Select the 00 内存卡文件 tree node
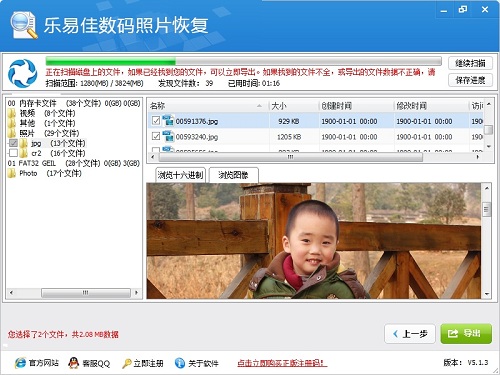Image resolution: width=500 pixels, height=375 pixels. pyautogui.click(x=74, y=103)
